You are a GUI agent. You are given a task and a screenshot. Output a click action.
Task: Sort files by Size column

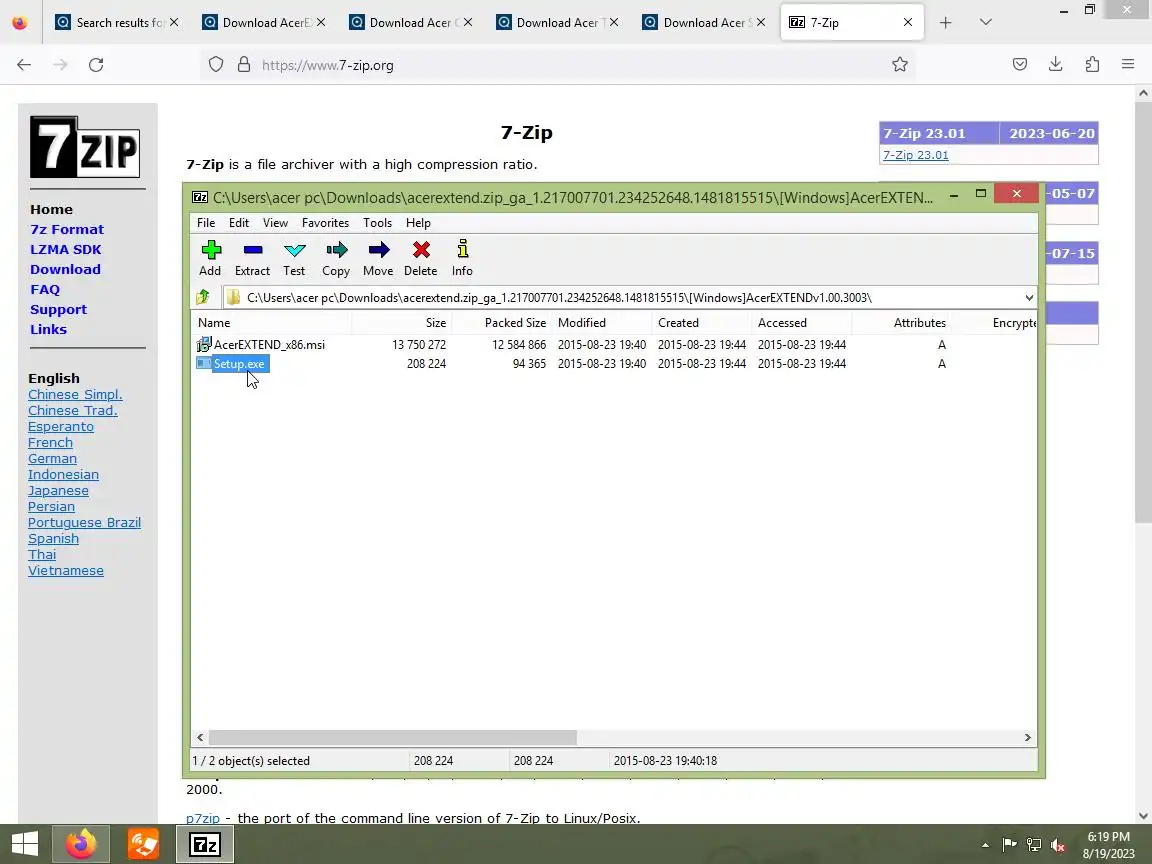tap(401, 323)
